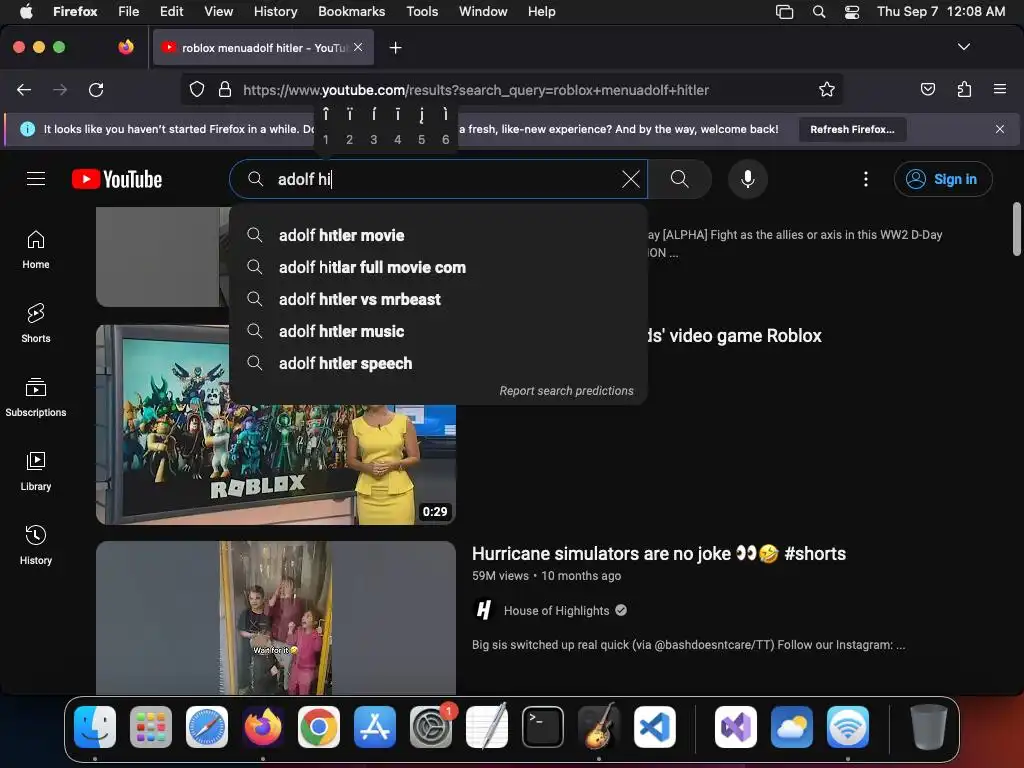Image resolution: width=1024 pixels, height=768 pixels.
Task: Open the Tools menu
Action: (422, 11)
